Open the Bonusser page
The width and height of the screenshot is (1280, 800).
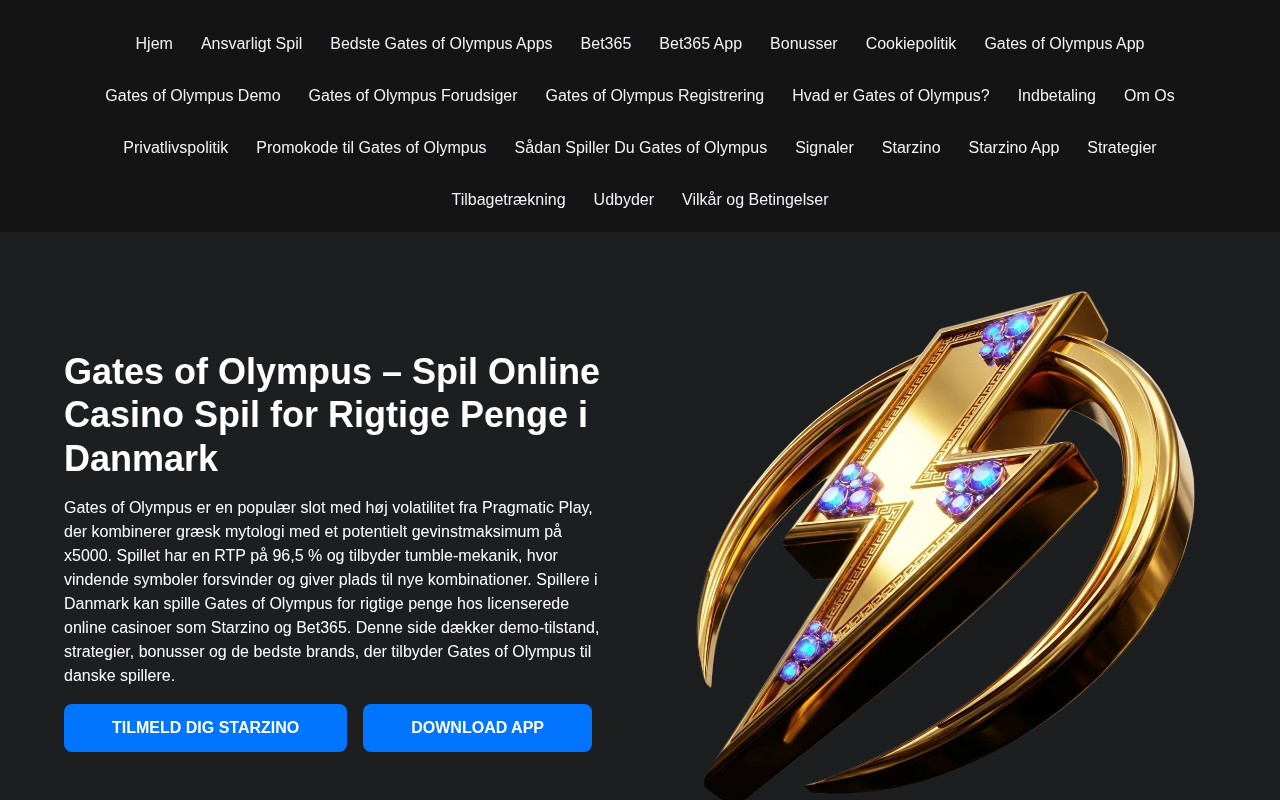pyautogui.click(x=804, y=44)
